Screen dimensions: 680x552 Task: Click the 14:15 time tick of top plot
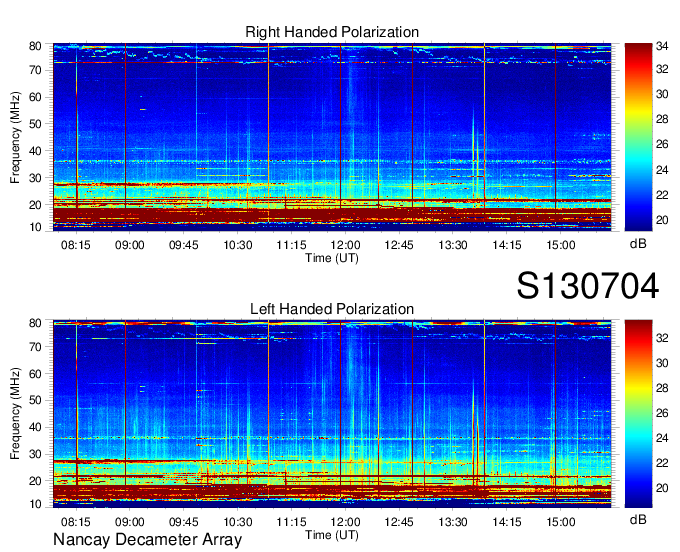[x=507, y=245]
